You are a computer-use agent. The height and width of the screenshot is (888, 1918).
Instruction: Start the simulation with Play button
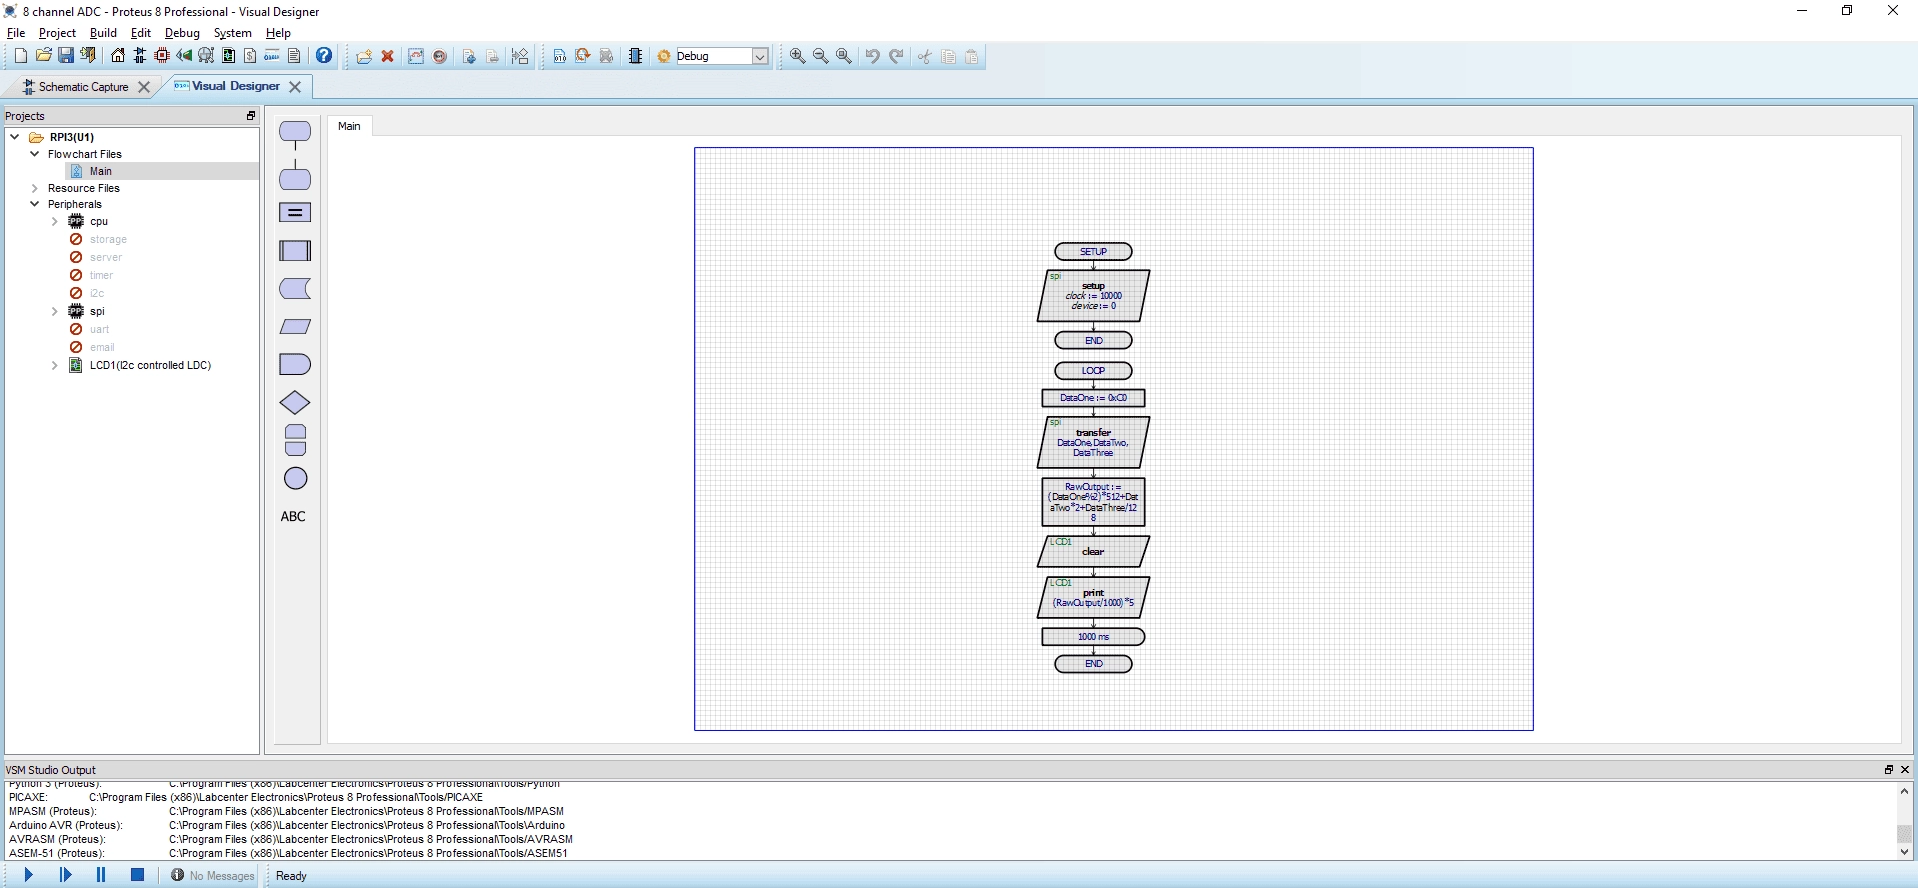coord(29,875)
